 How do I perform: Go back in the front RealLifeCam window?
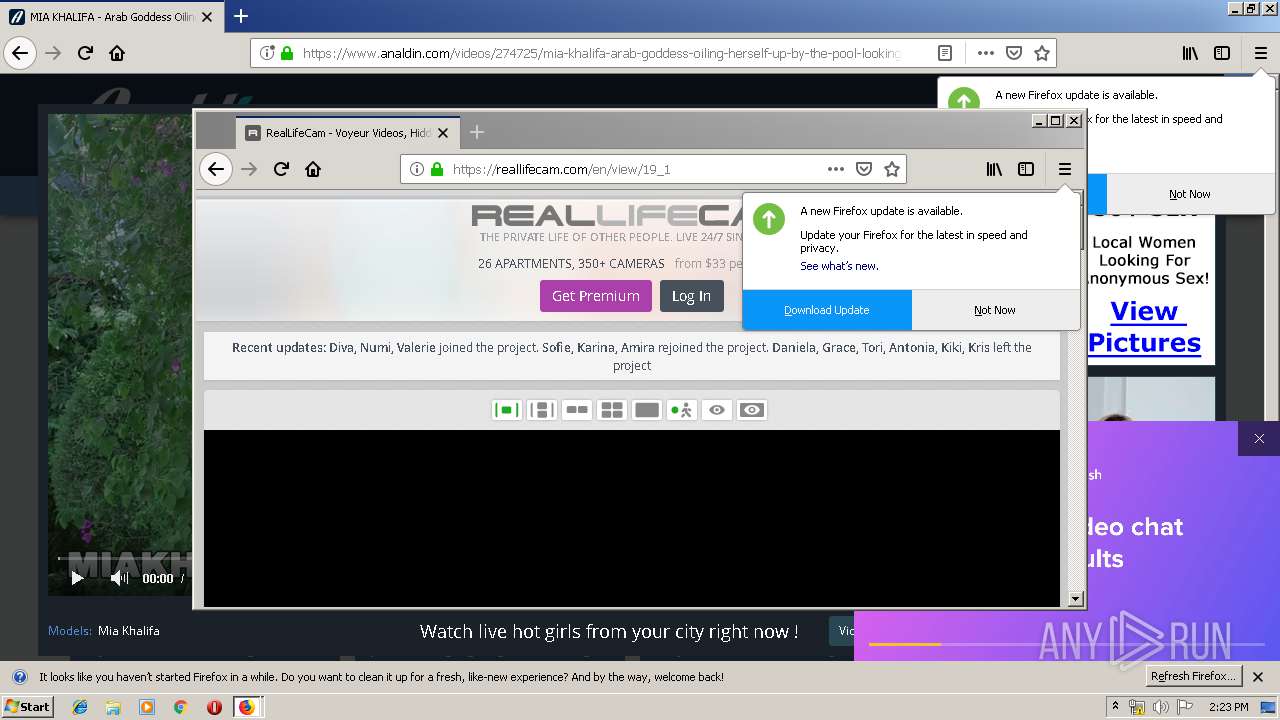216,169
